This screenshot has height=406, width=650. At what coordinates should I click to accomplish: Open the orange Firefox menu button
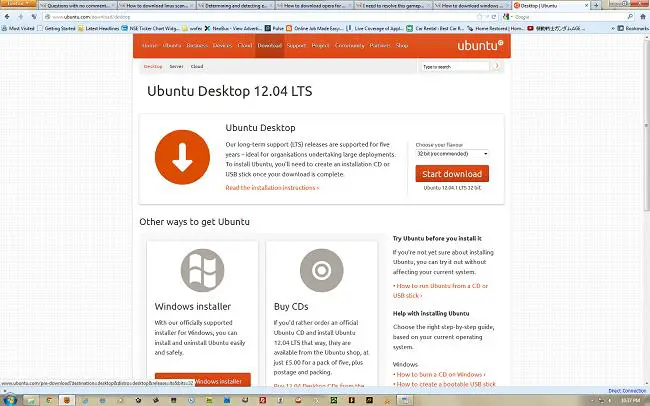18,3
